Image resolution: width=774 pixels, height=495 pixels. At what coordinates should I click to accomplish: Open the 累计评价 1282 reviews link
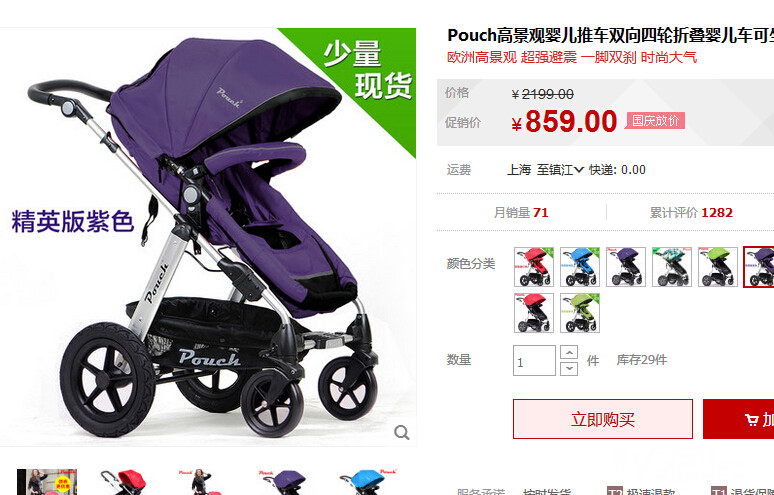tap(691, 213)
